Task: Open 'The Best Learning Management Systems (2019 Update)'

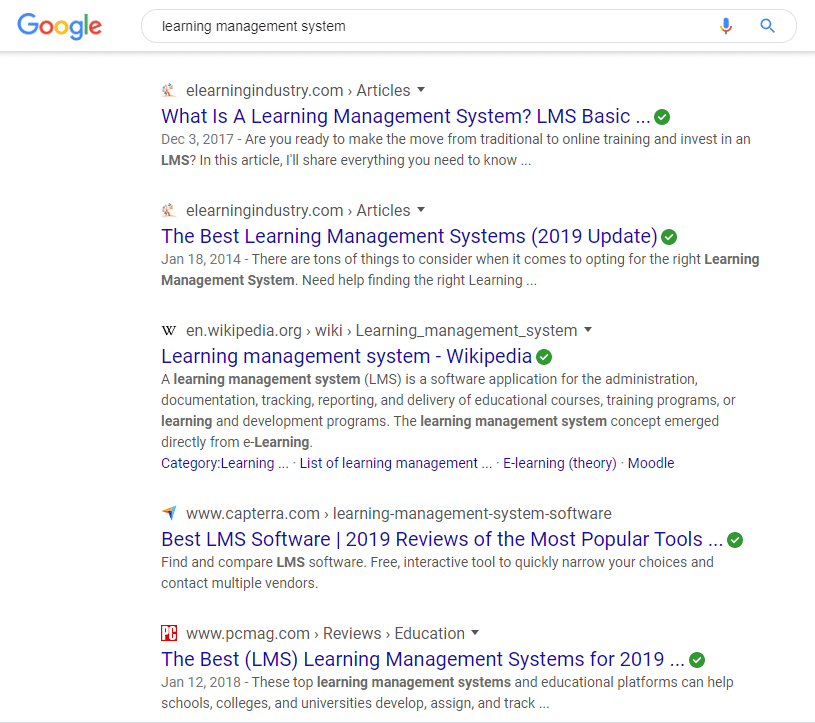Action: pyautogui.click(x=409, y=236)
